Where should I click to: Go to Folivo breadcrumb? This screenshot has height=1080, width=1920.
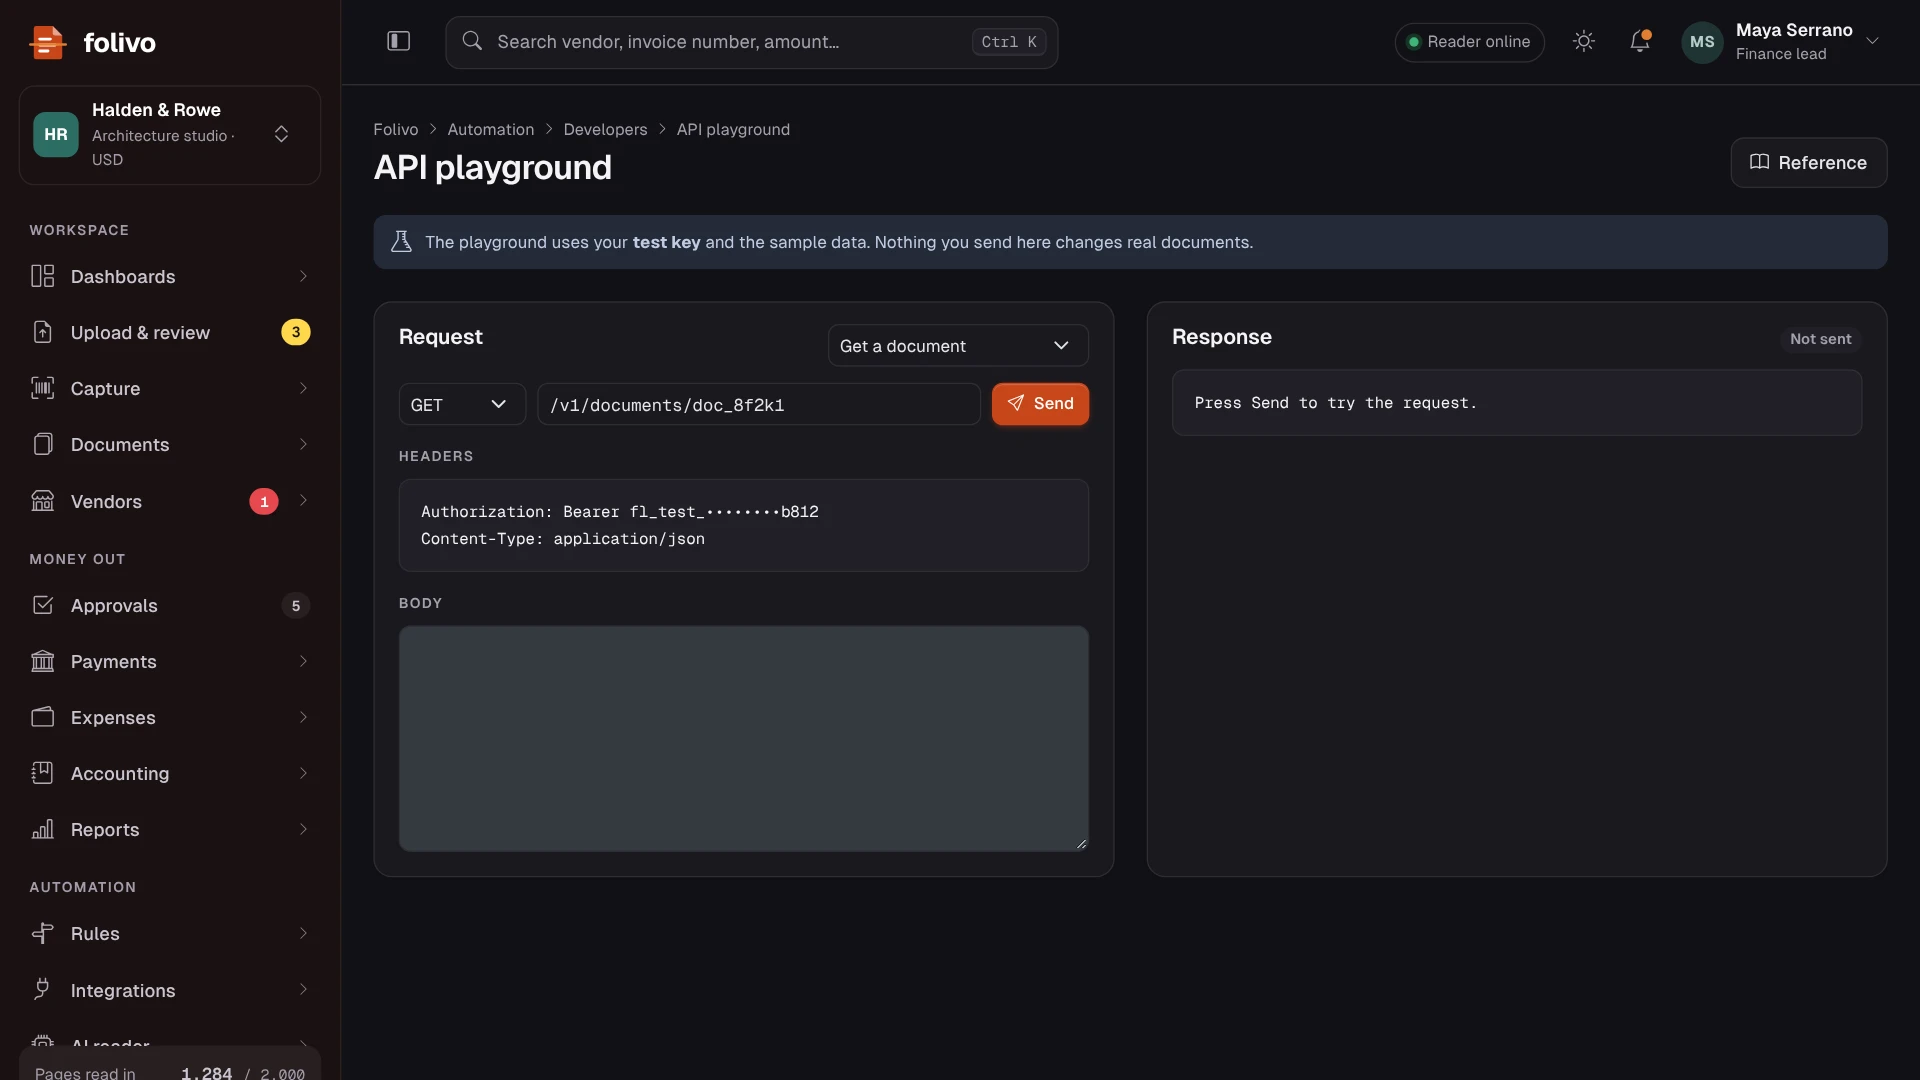[395, 129]
